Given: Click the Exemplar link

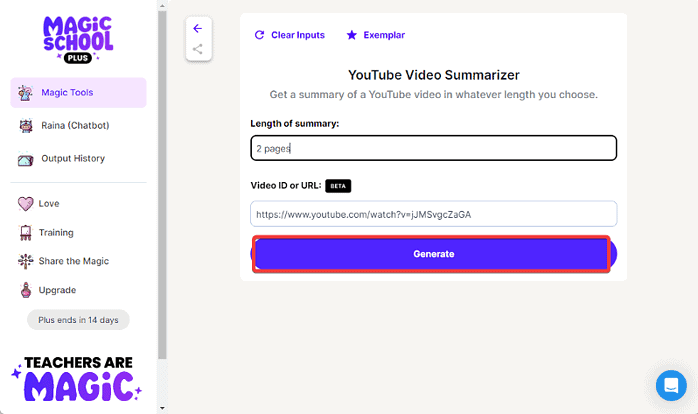Looking at the screenshot, I should 385,35.
